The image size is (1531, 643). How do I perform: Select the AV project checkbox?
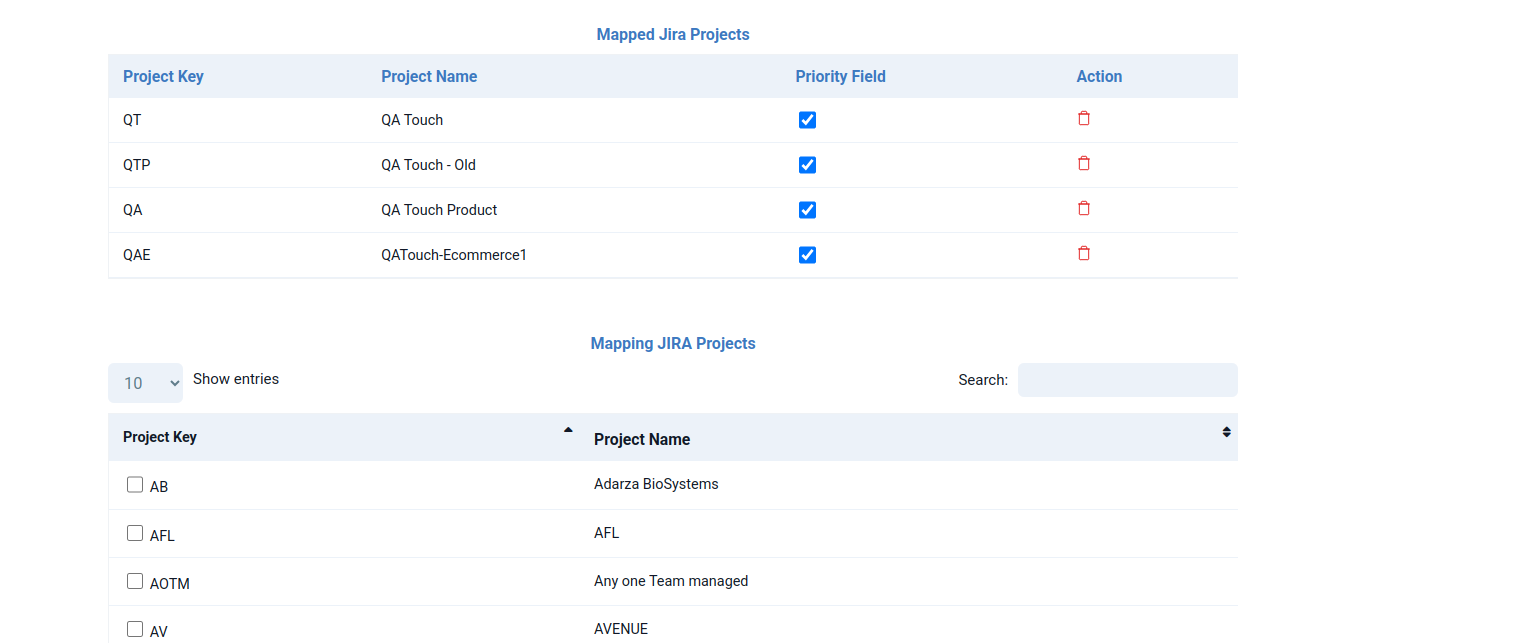135,629
